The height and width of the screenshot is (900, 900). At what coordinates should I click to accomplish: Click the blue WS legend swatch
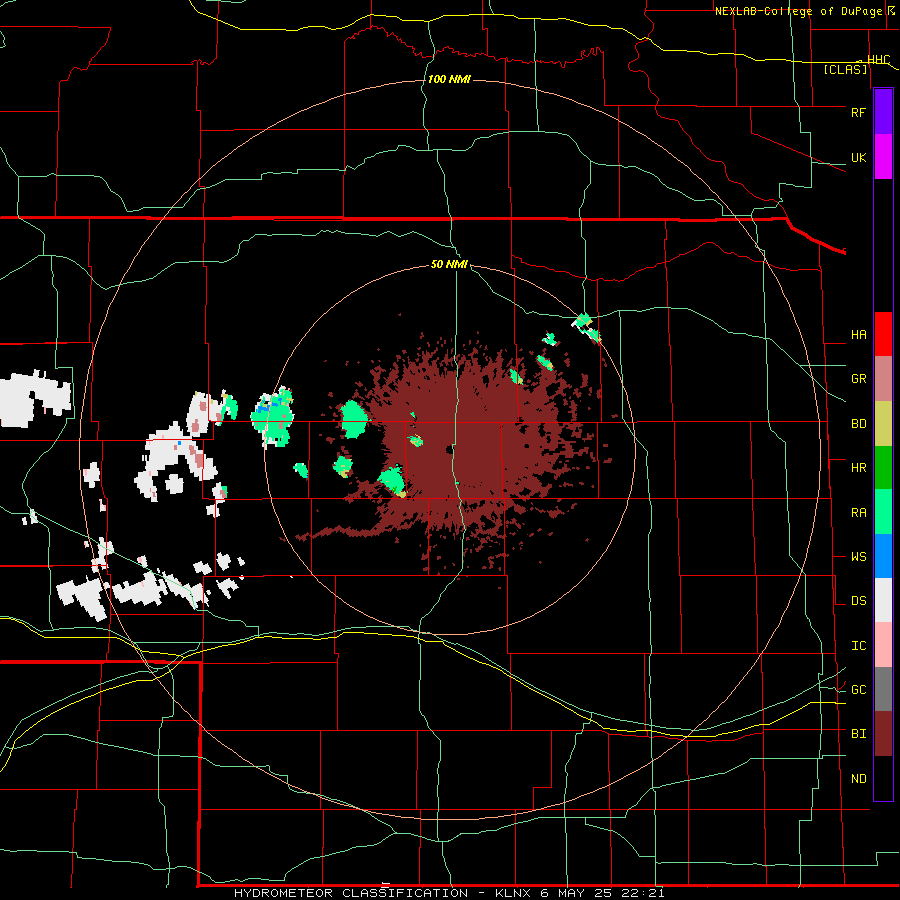[883, 556]
